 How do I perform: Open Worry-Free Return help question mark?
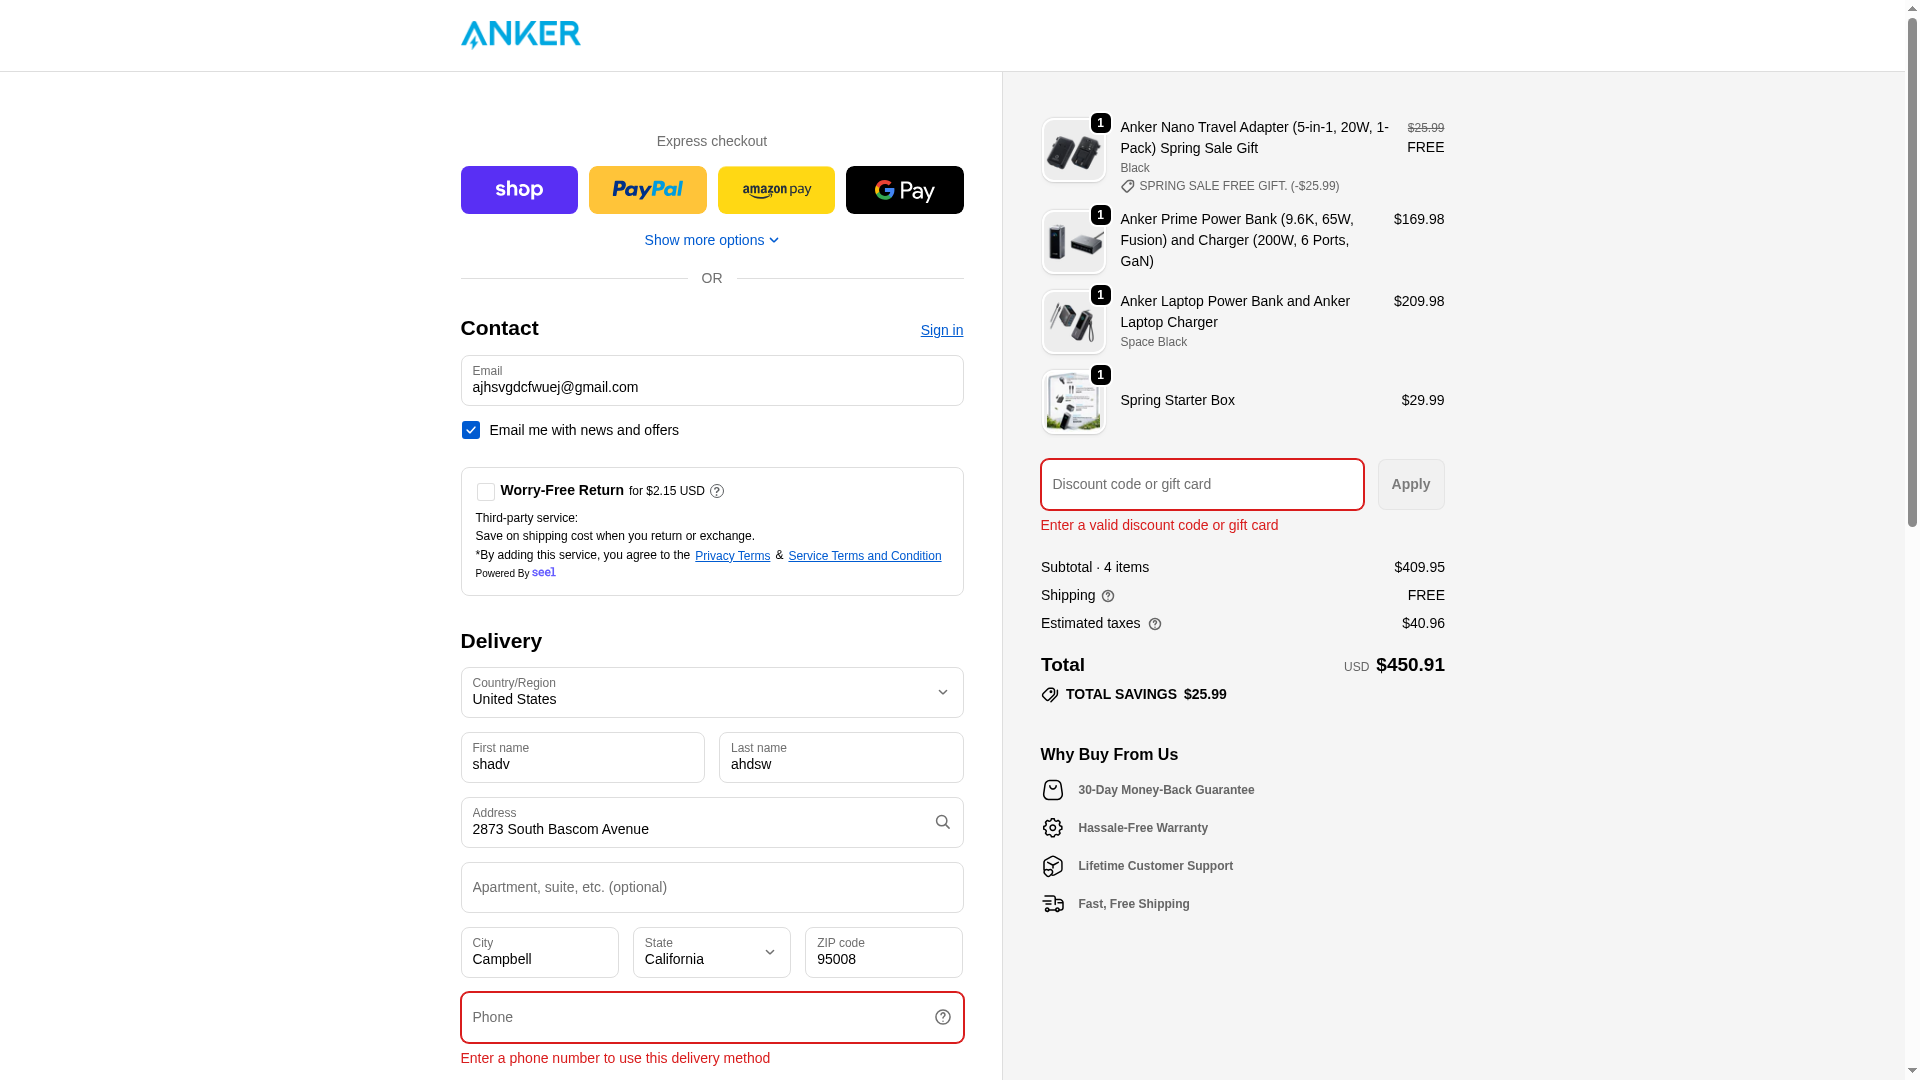tap(717, 491)
